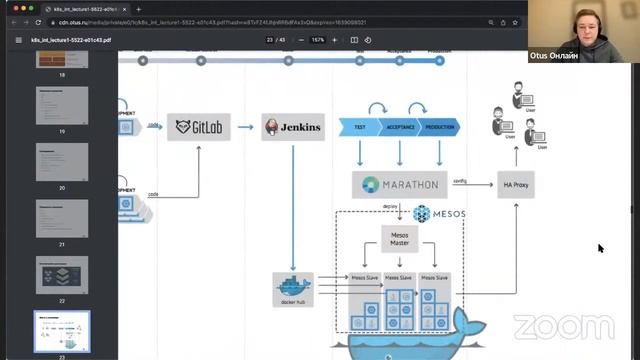Click the ACCEPTANCE pipeline stage arrow
The image size is (640, 360).
pyautogui.click(x=400, y=127)
